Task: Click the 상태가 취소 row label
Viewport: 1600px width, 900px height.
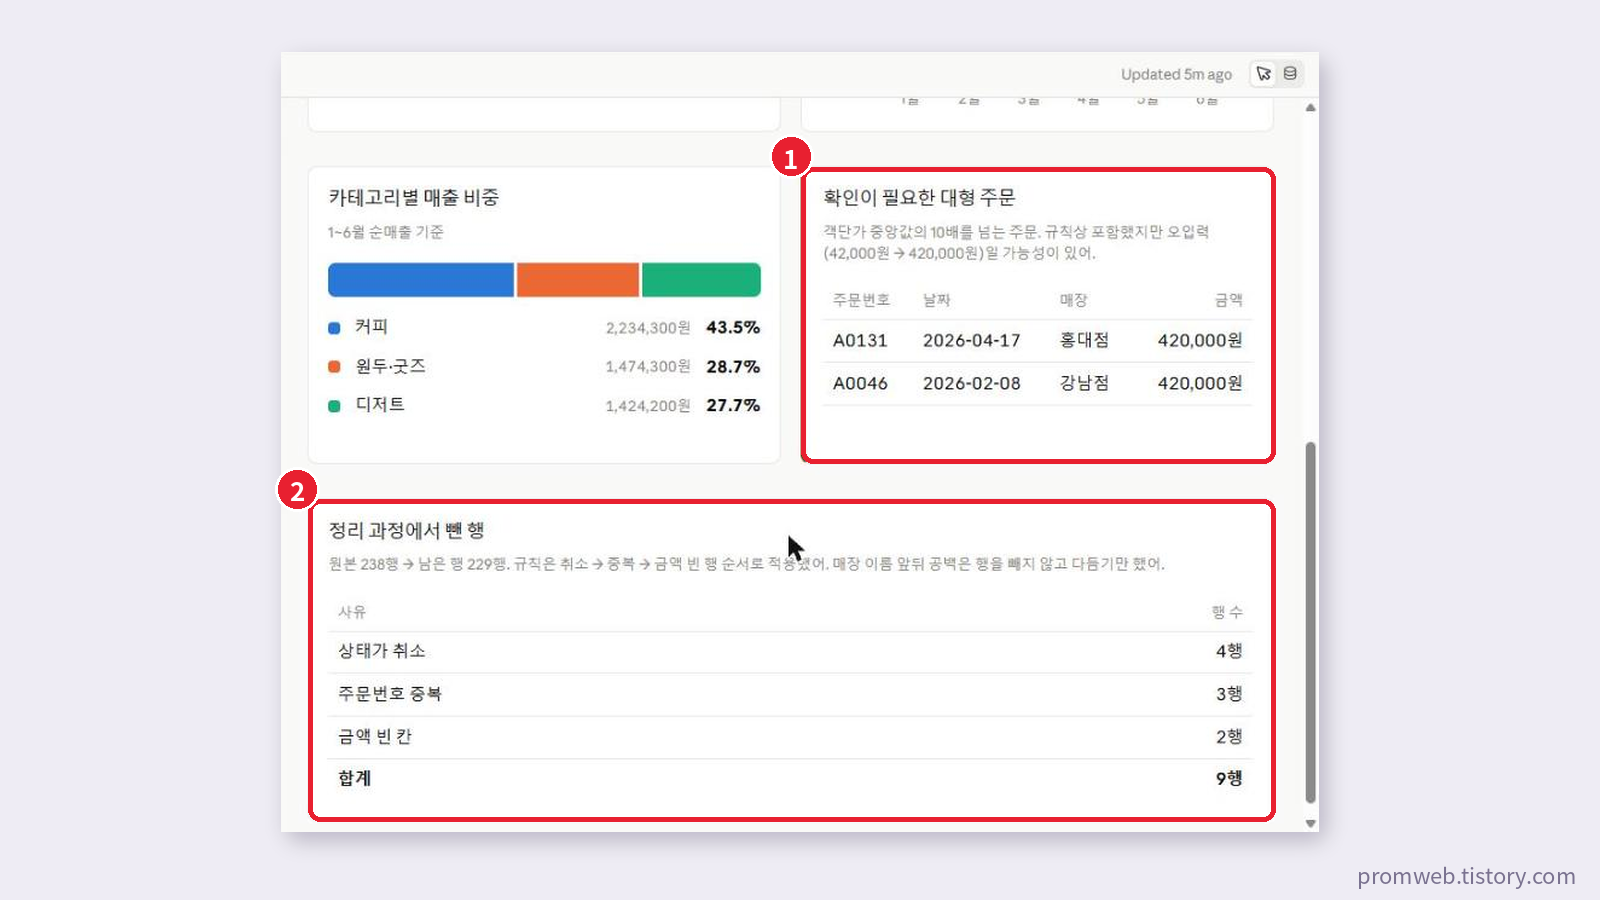Action: [382, 651]
